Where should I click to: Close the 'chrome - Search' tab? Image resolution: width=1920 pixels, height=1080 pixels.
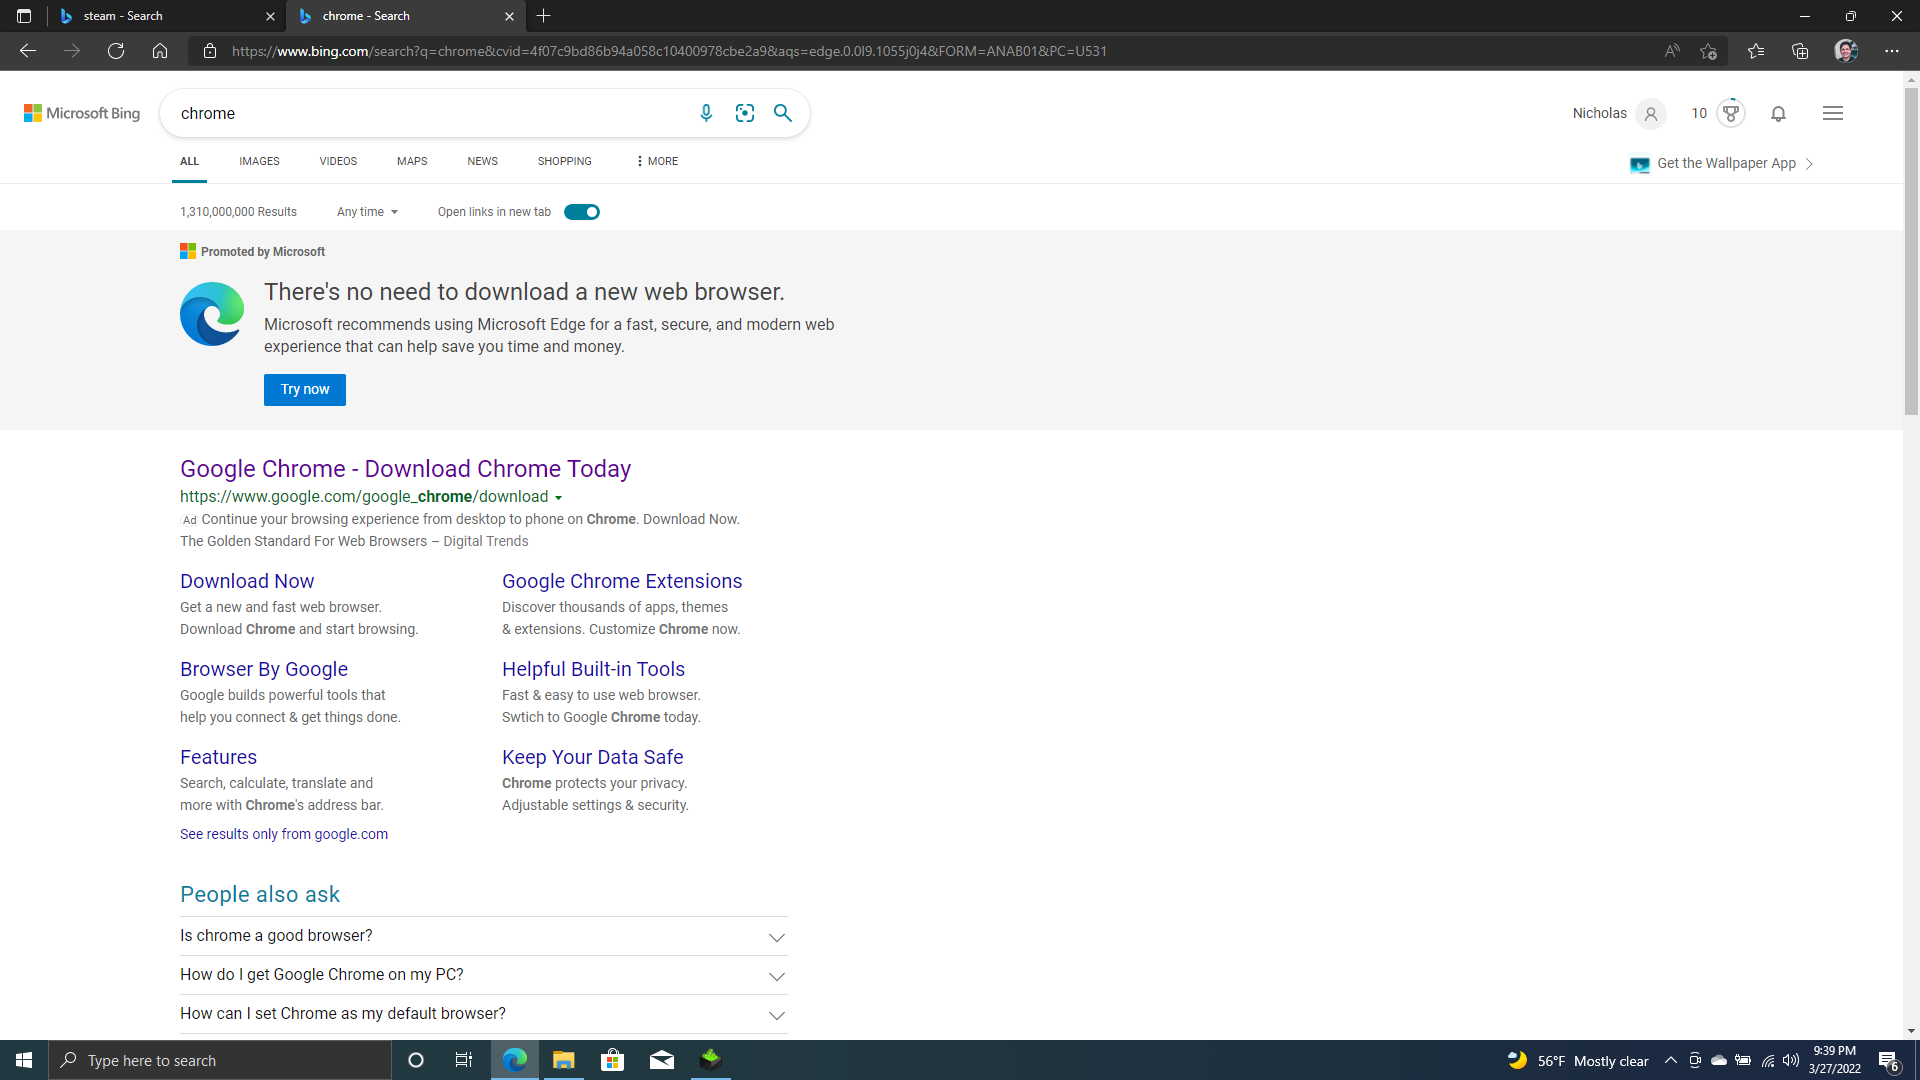(509, 16)
